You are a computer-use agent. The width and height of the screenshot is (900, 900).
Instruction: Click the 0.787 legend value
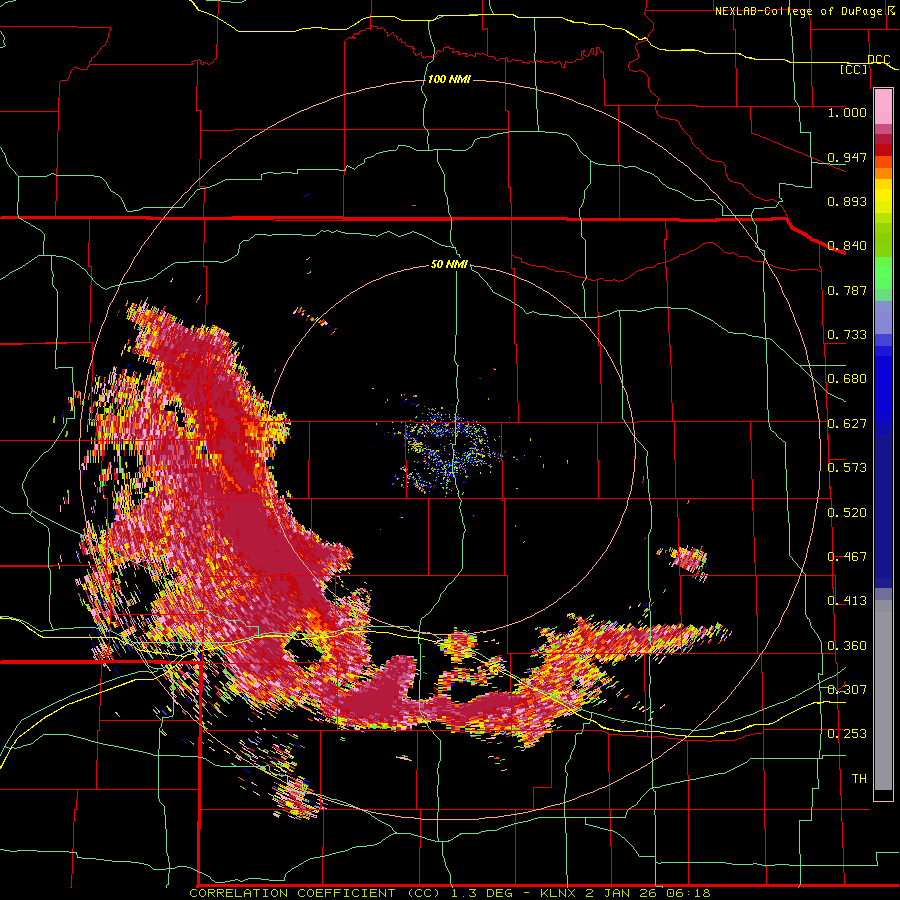click(847, 290)
